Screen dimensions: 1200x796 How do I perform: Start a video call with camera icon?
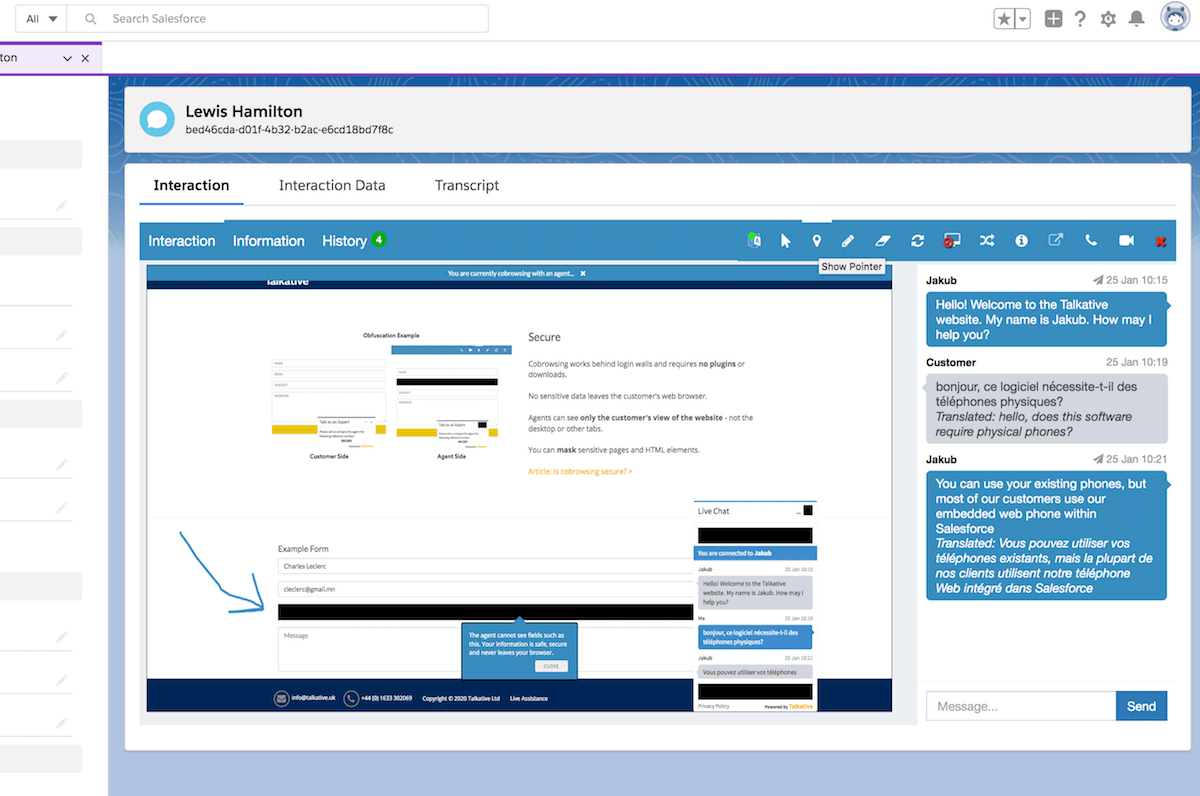1126,240
